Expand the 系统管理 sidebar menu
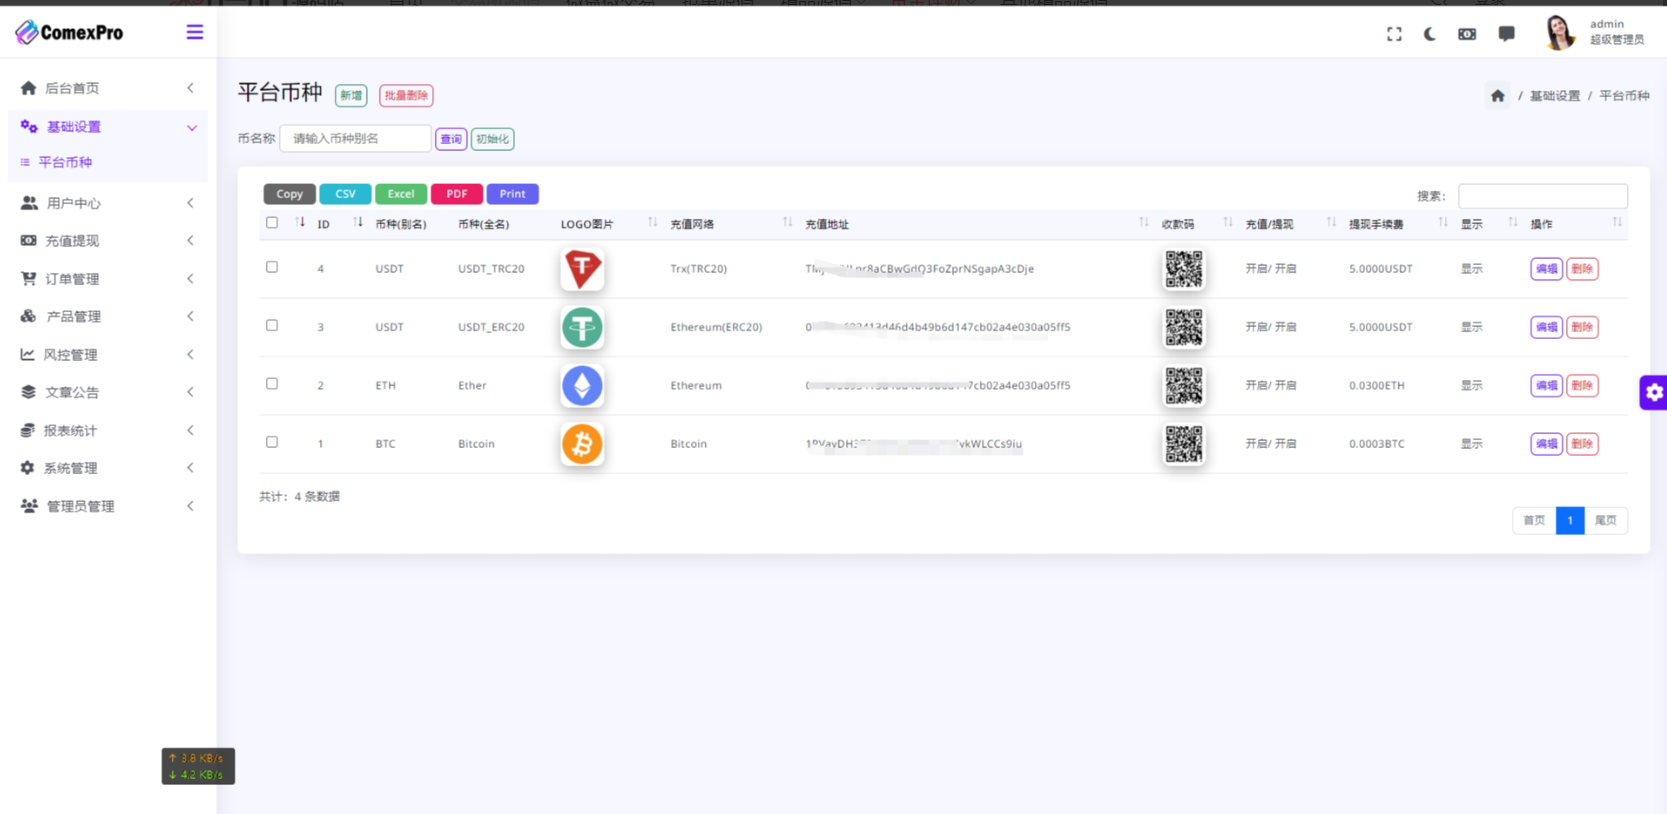 [107, 468]
